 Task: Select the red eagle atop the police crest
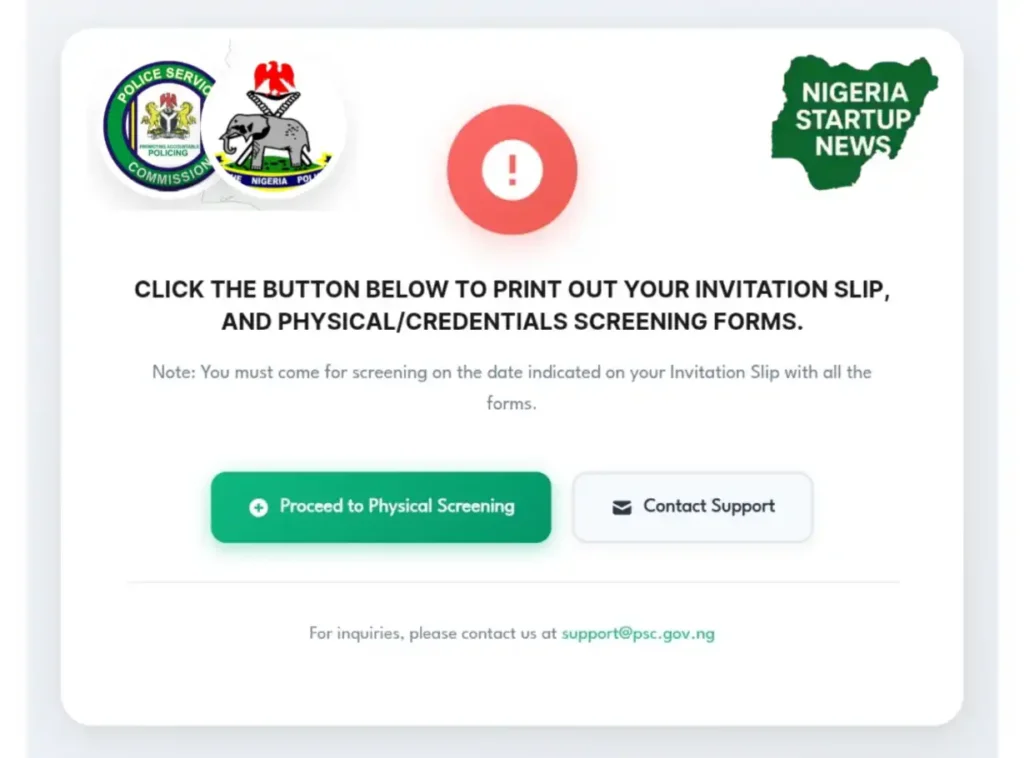pos(274,77)
